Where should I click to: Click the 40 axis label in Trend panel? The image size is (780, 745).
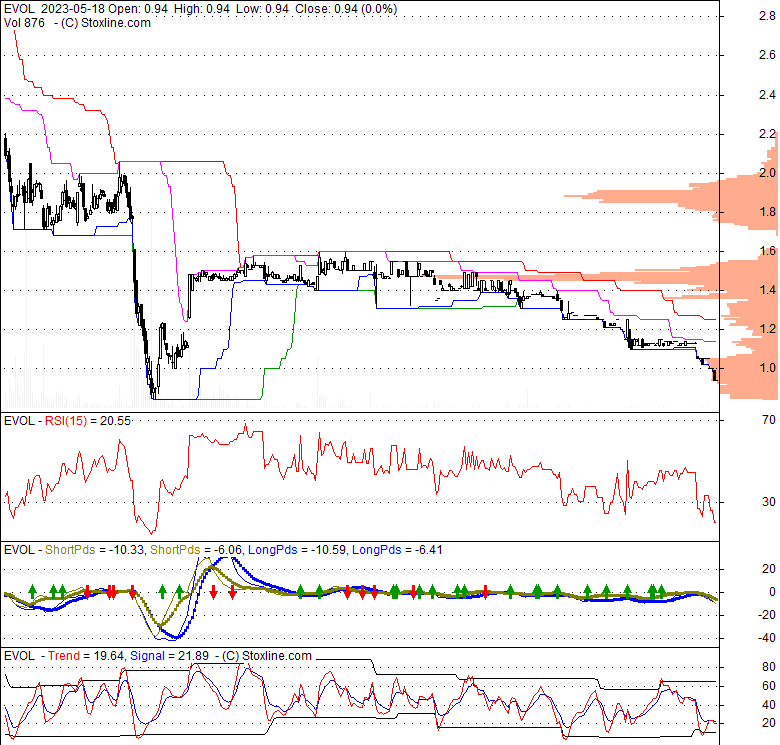pyautogui.click(x=769, y=705)
